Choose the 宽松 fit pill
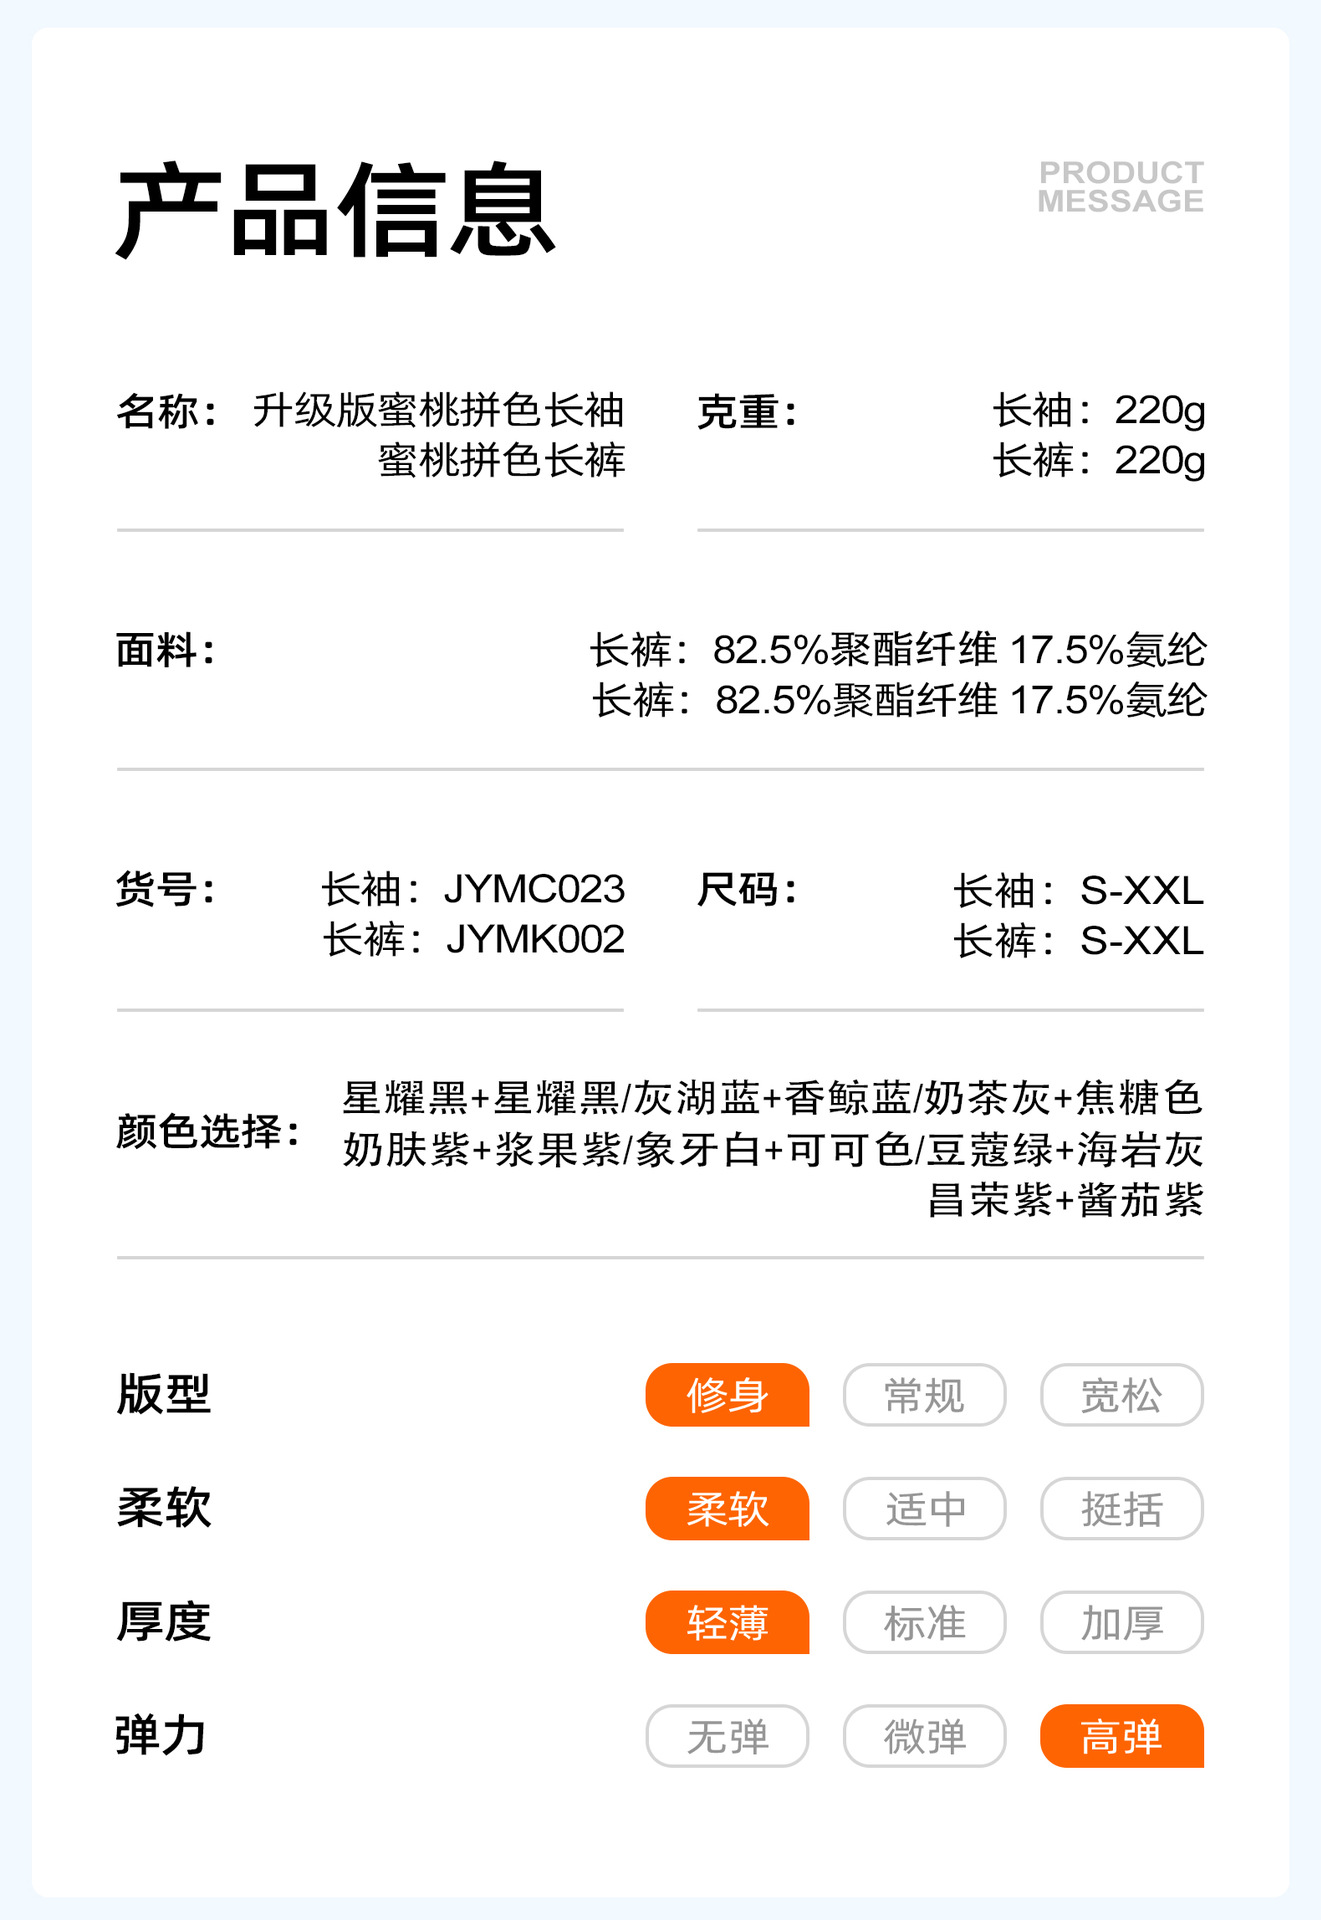 coord(1121,1395)
